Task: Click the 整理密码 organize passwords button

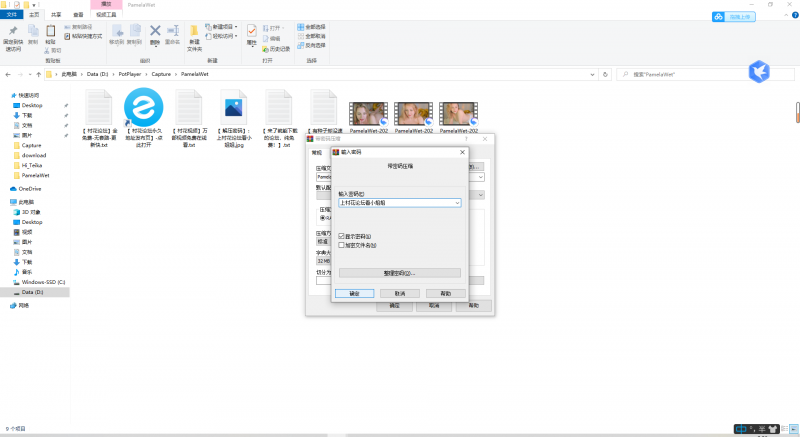Action: pos(399,272)
